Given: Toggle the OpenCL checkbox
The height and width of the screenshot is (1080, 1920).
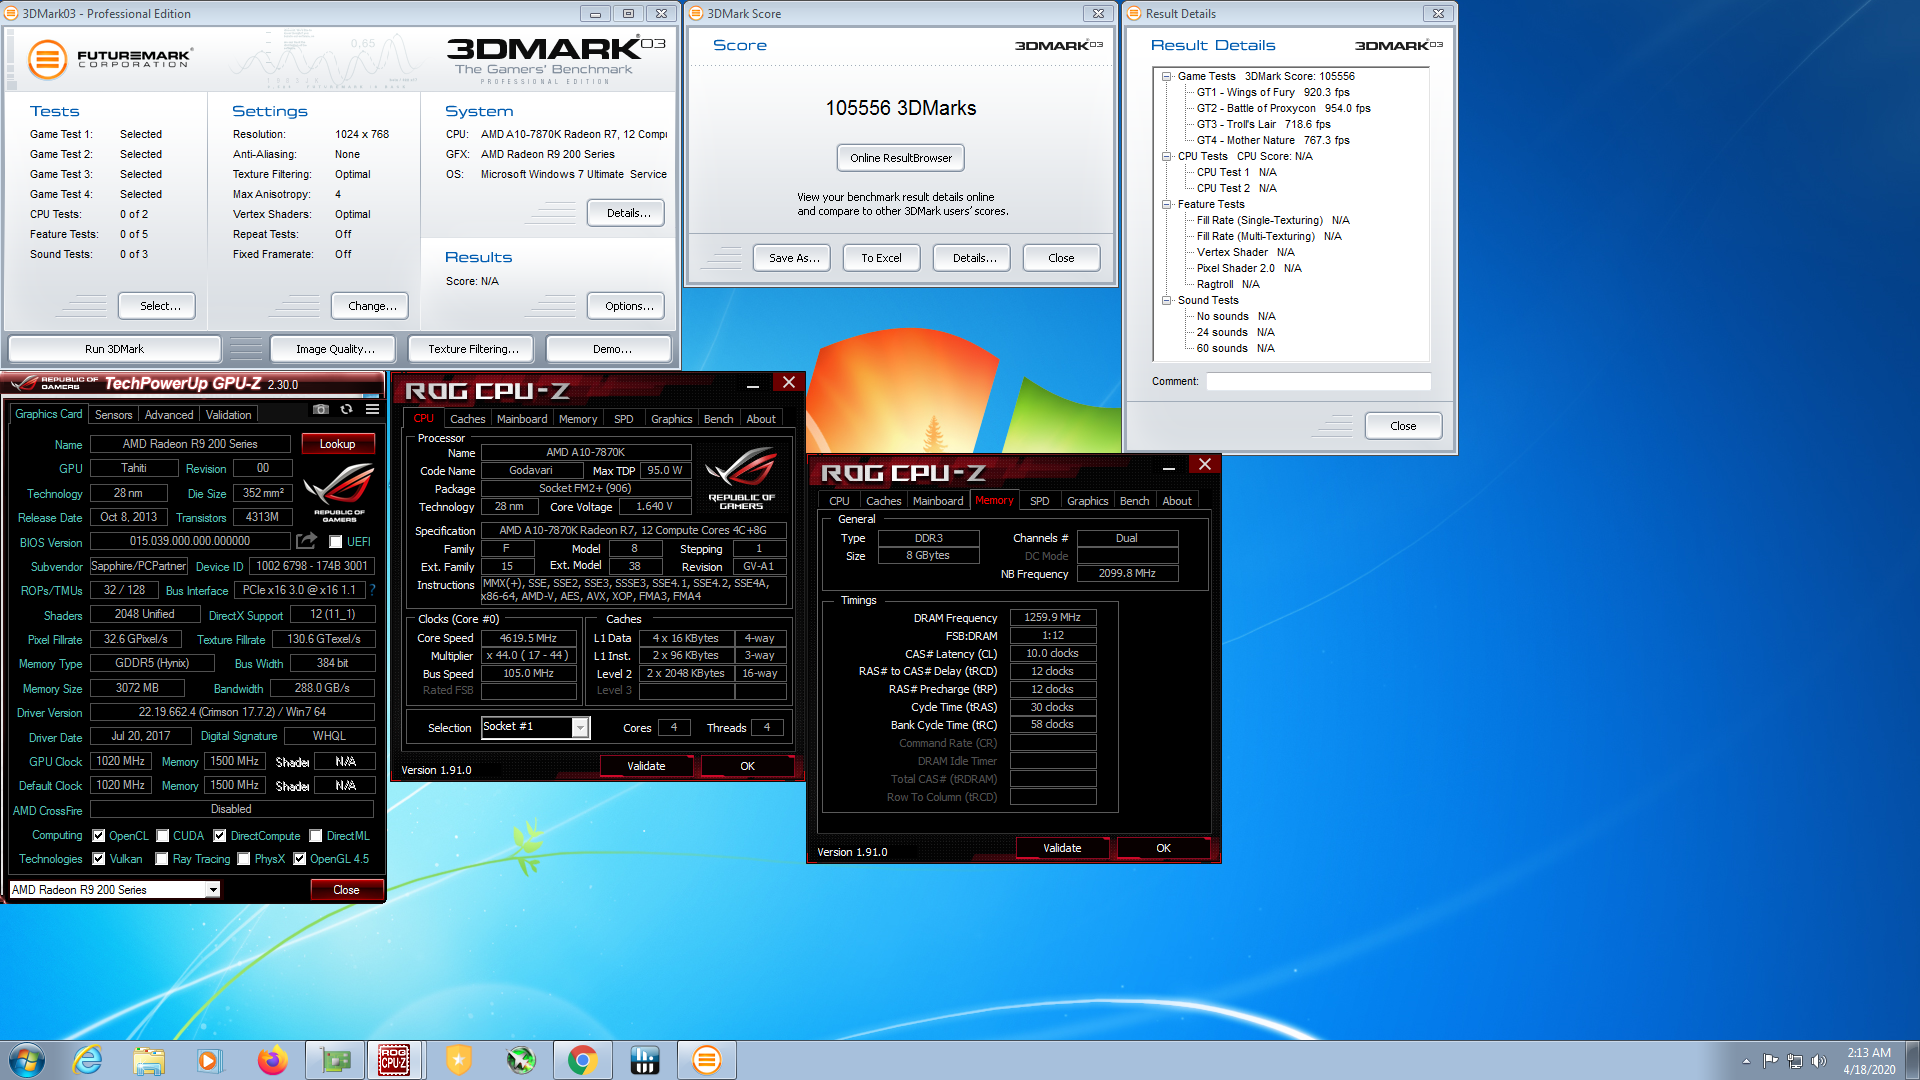Looking at the screenshot, I should point(98,836).
